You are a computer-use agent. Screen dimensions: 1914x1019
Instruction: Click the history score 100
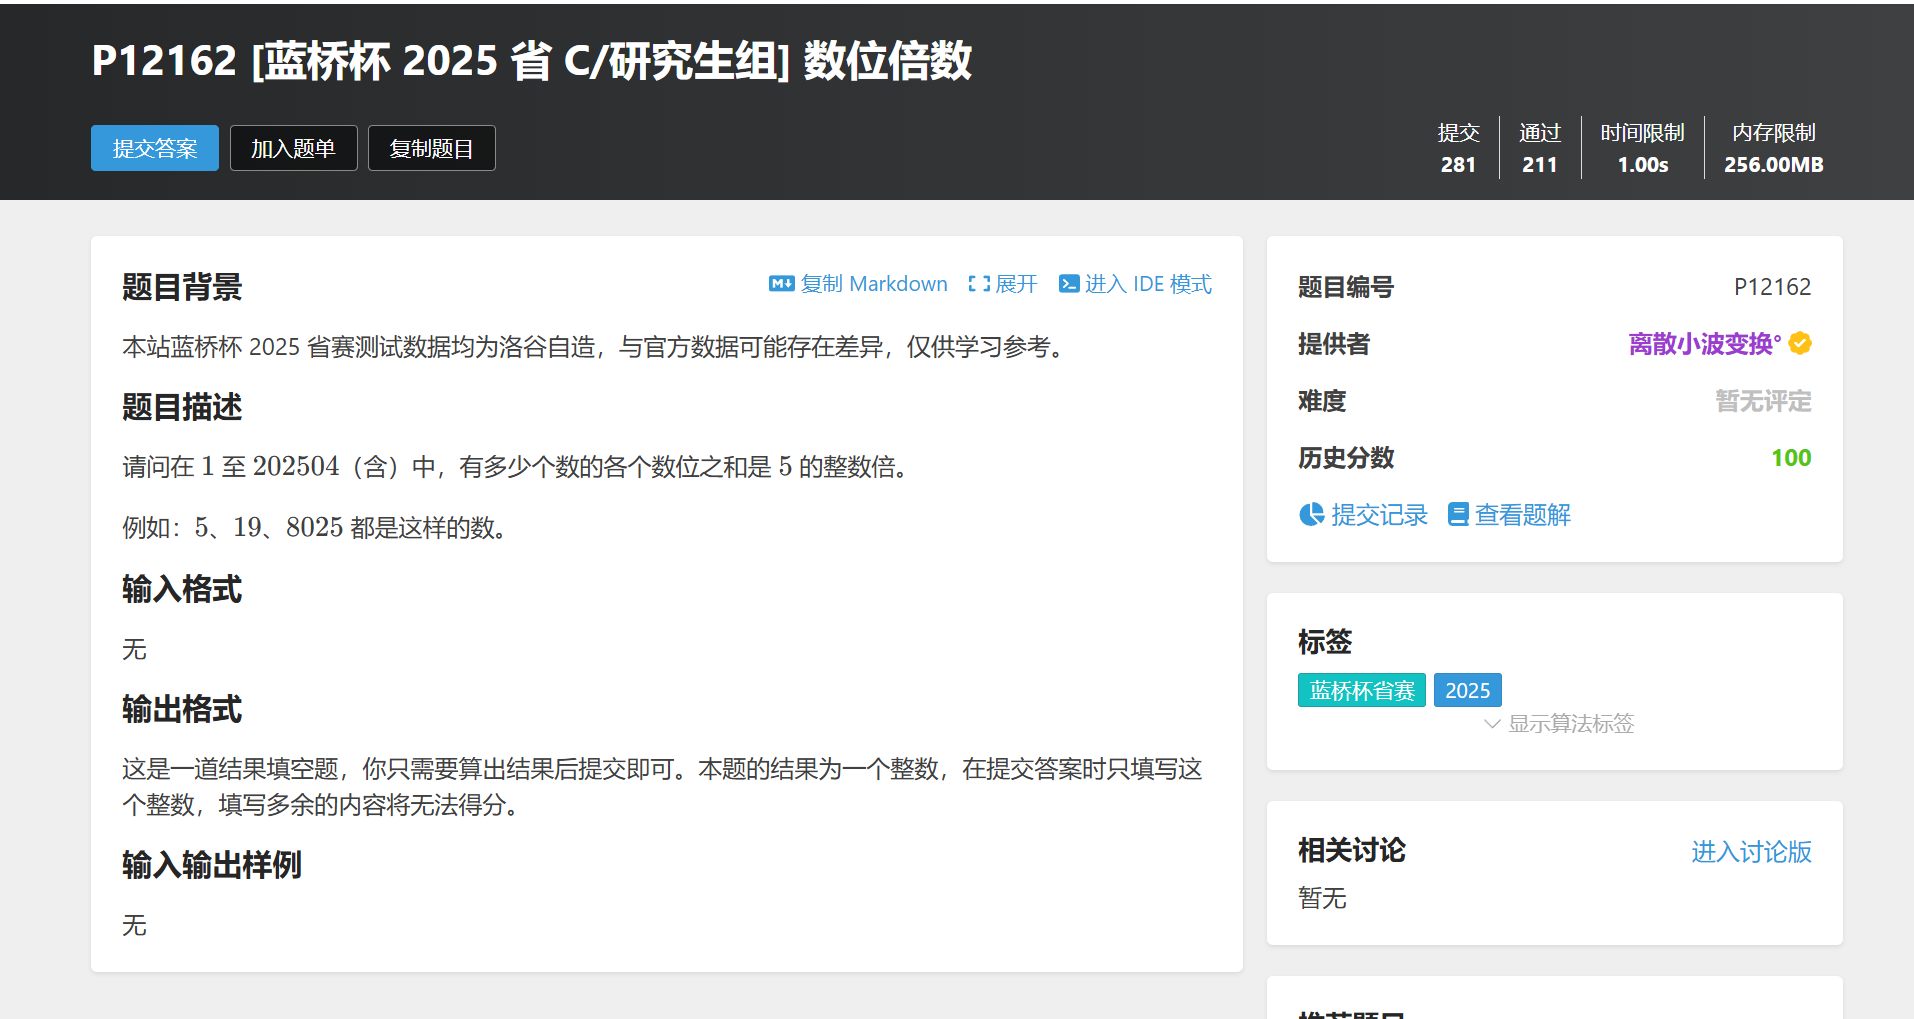click(x=1791, y=458)
